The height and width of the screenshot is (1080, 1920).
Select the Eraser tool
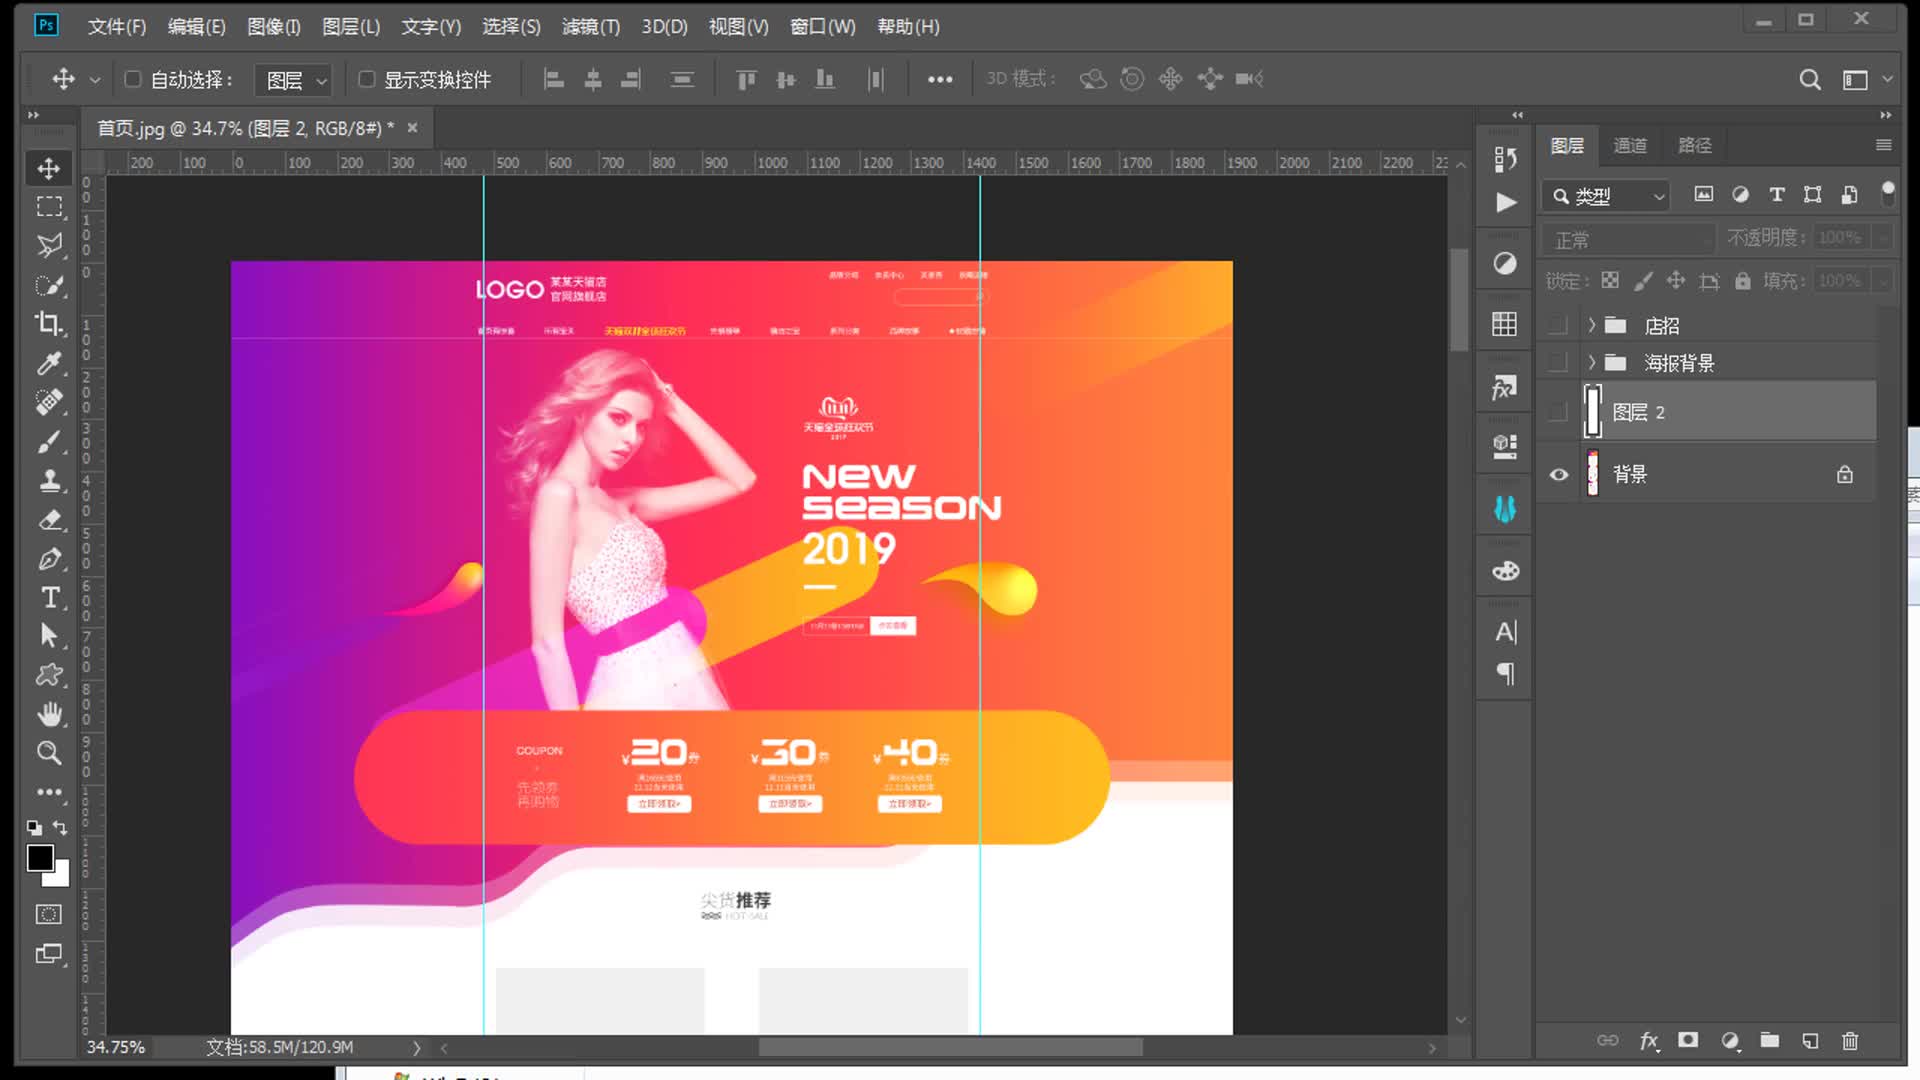click(48, 519)
